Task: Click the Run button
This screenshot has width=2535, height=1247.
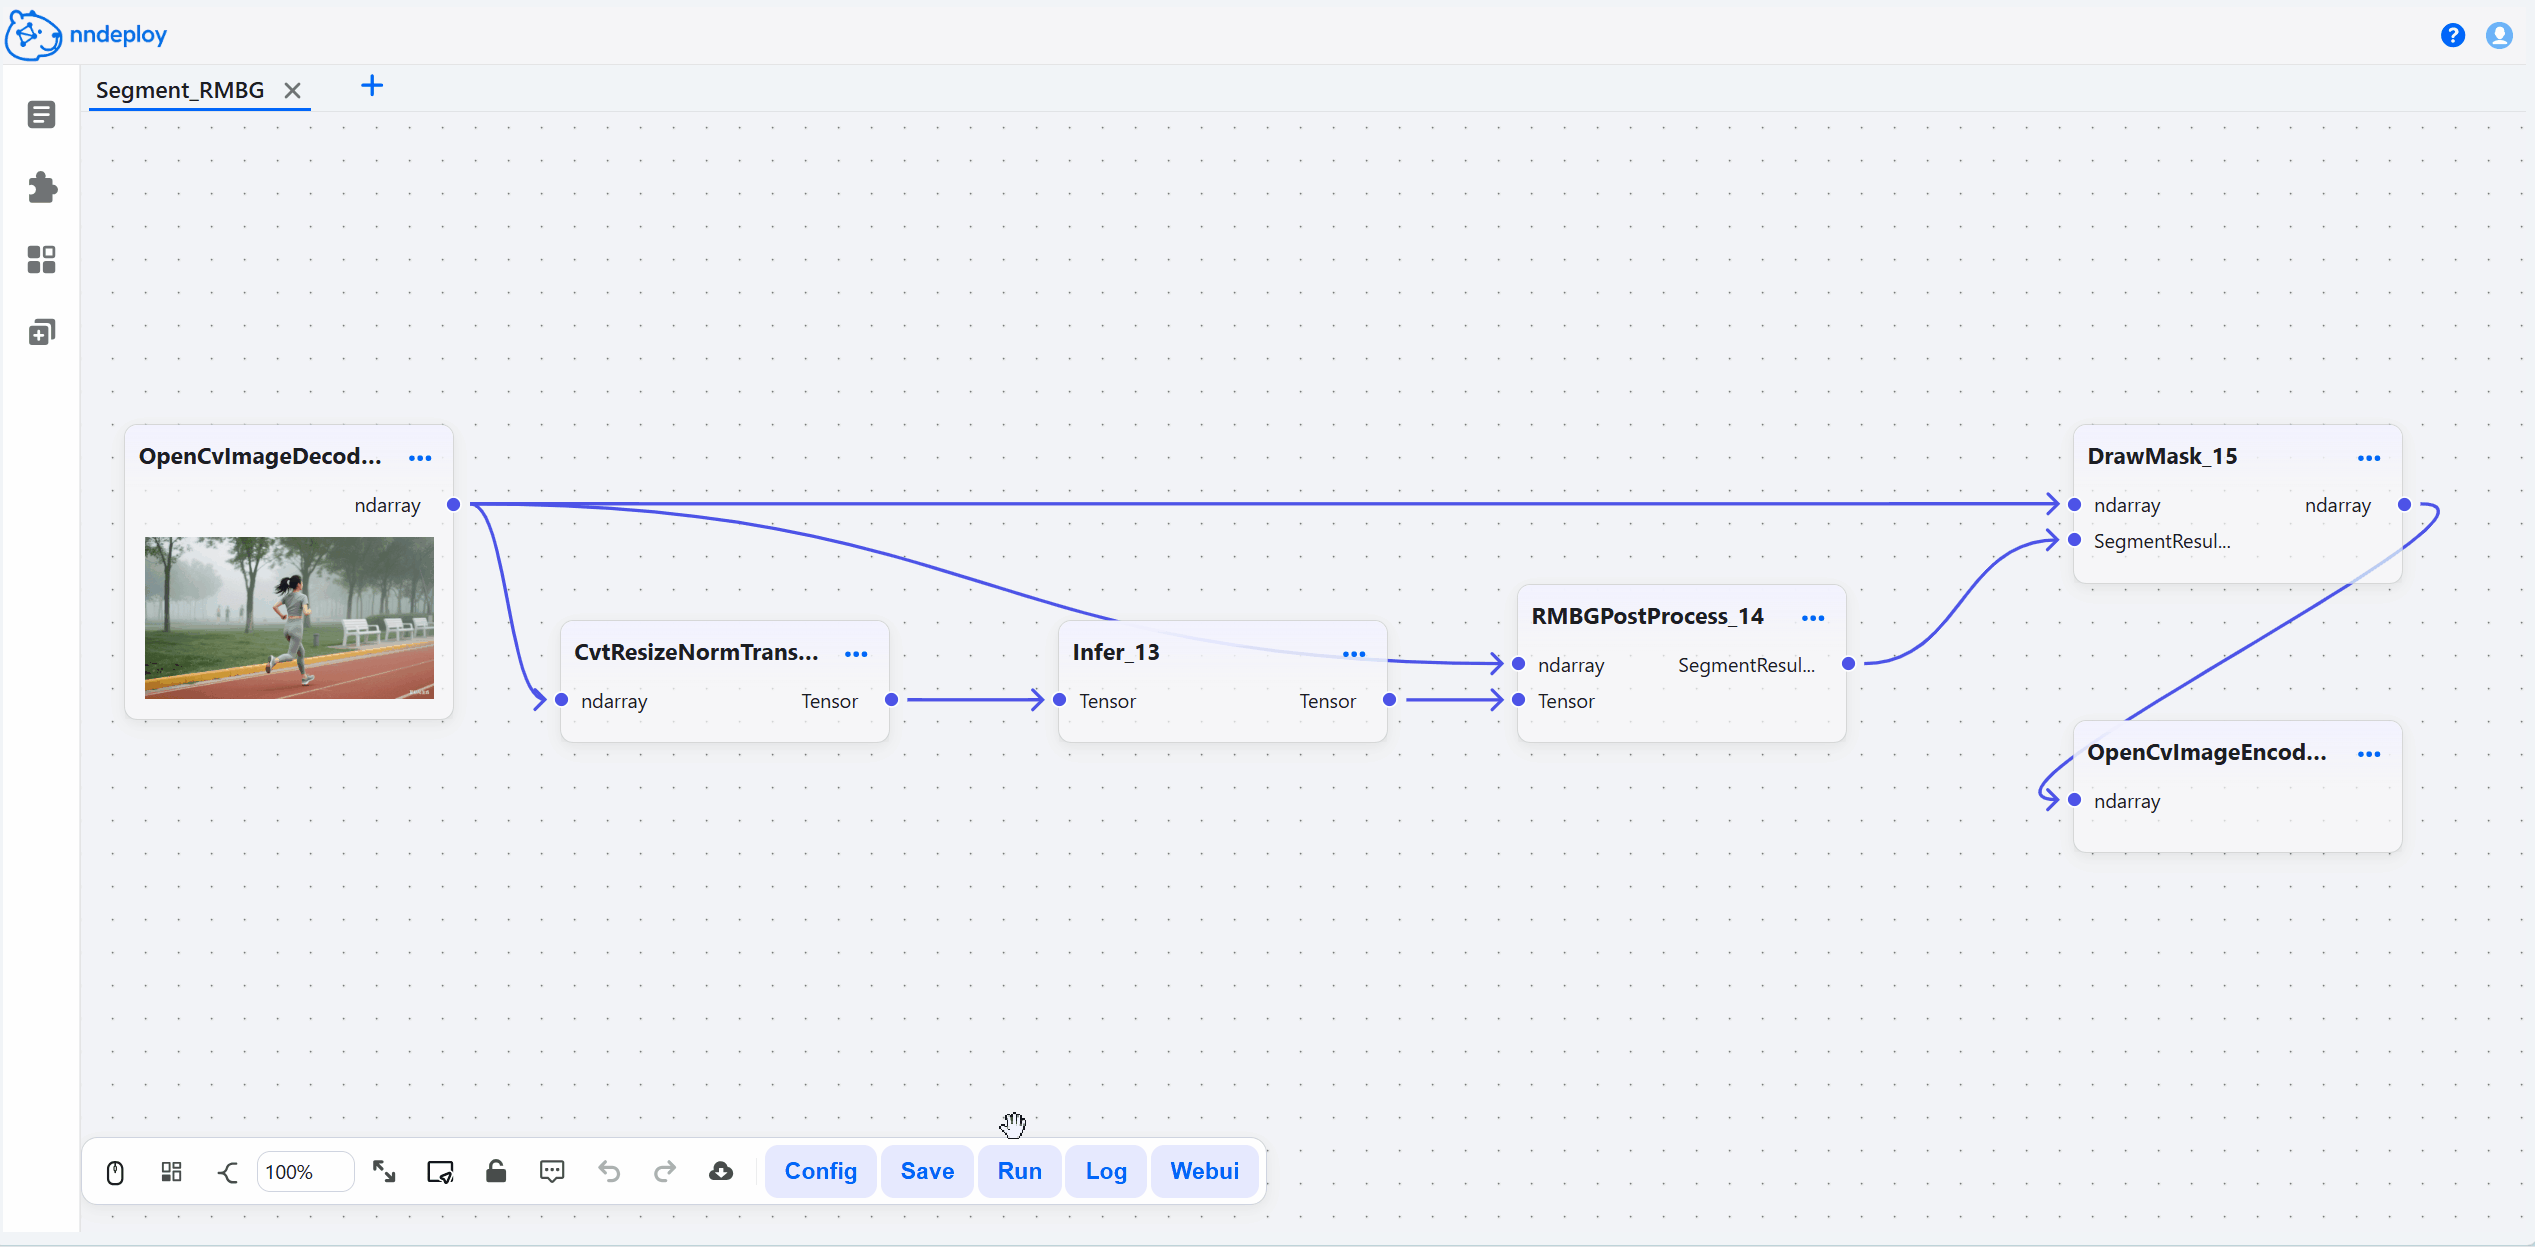Action: 1019,1171
